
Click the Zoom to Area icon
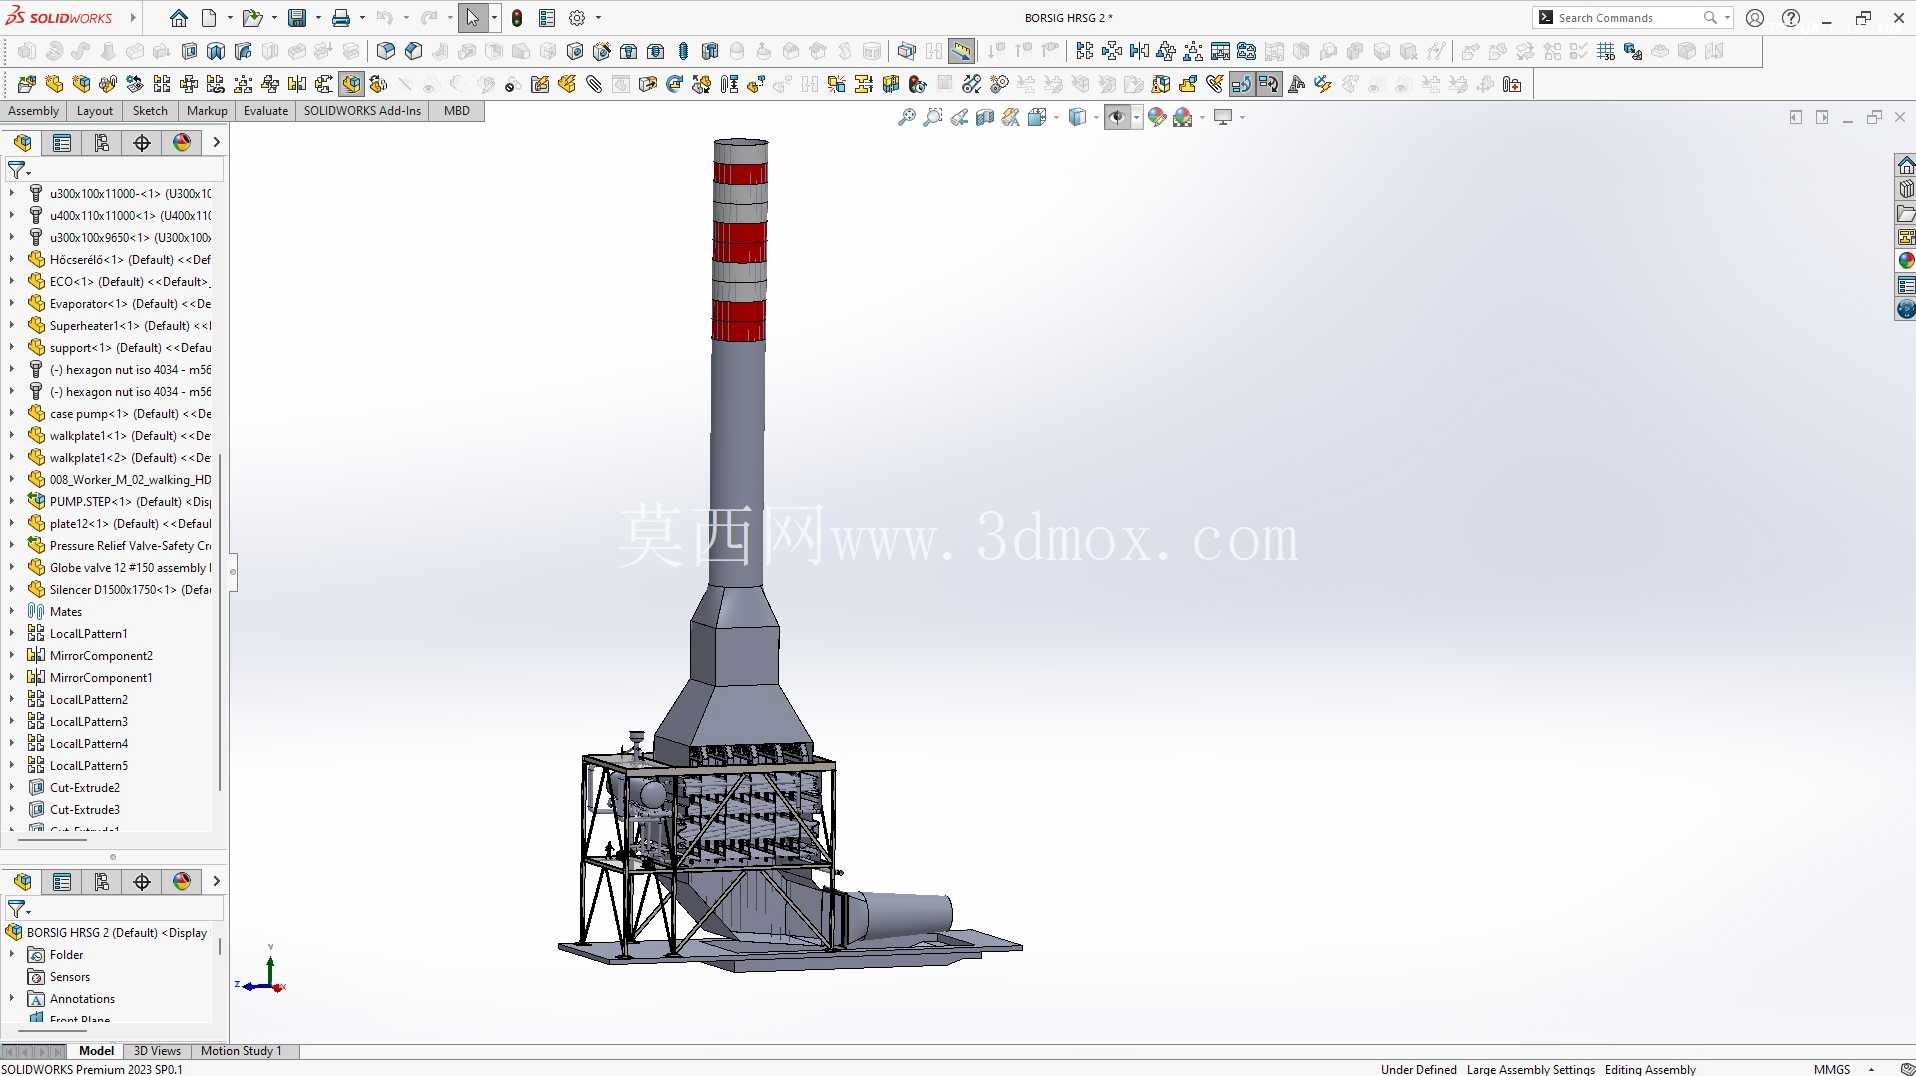[933, 118]
